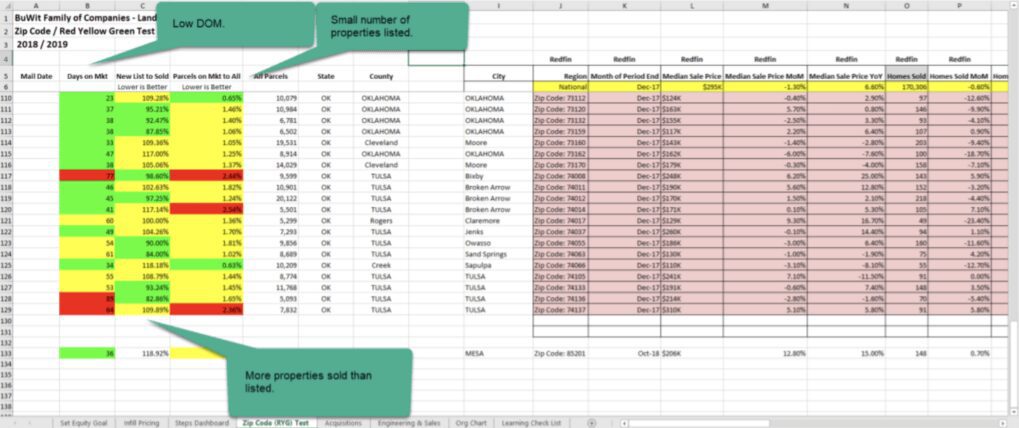Viewport: 1019px width, 428px height.
Task: Select column header B
Action: point(86,5)
